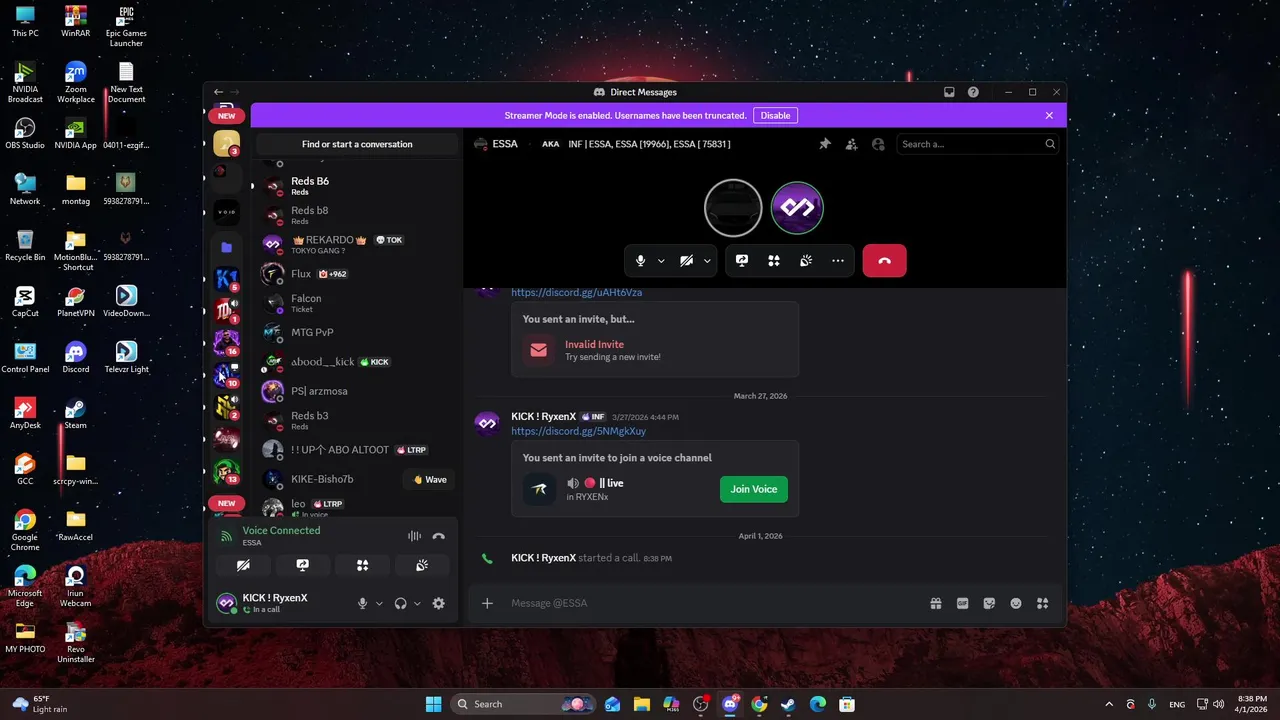The image size is (1280, 720).
Task: Click Wave button next to KIKE-Bisho7b
Action: [x=430, y=479]
